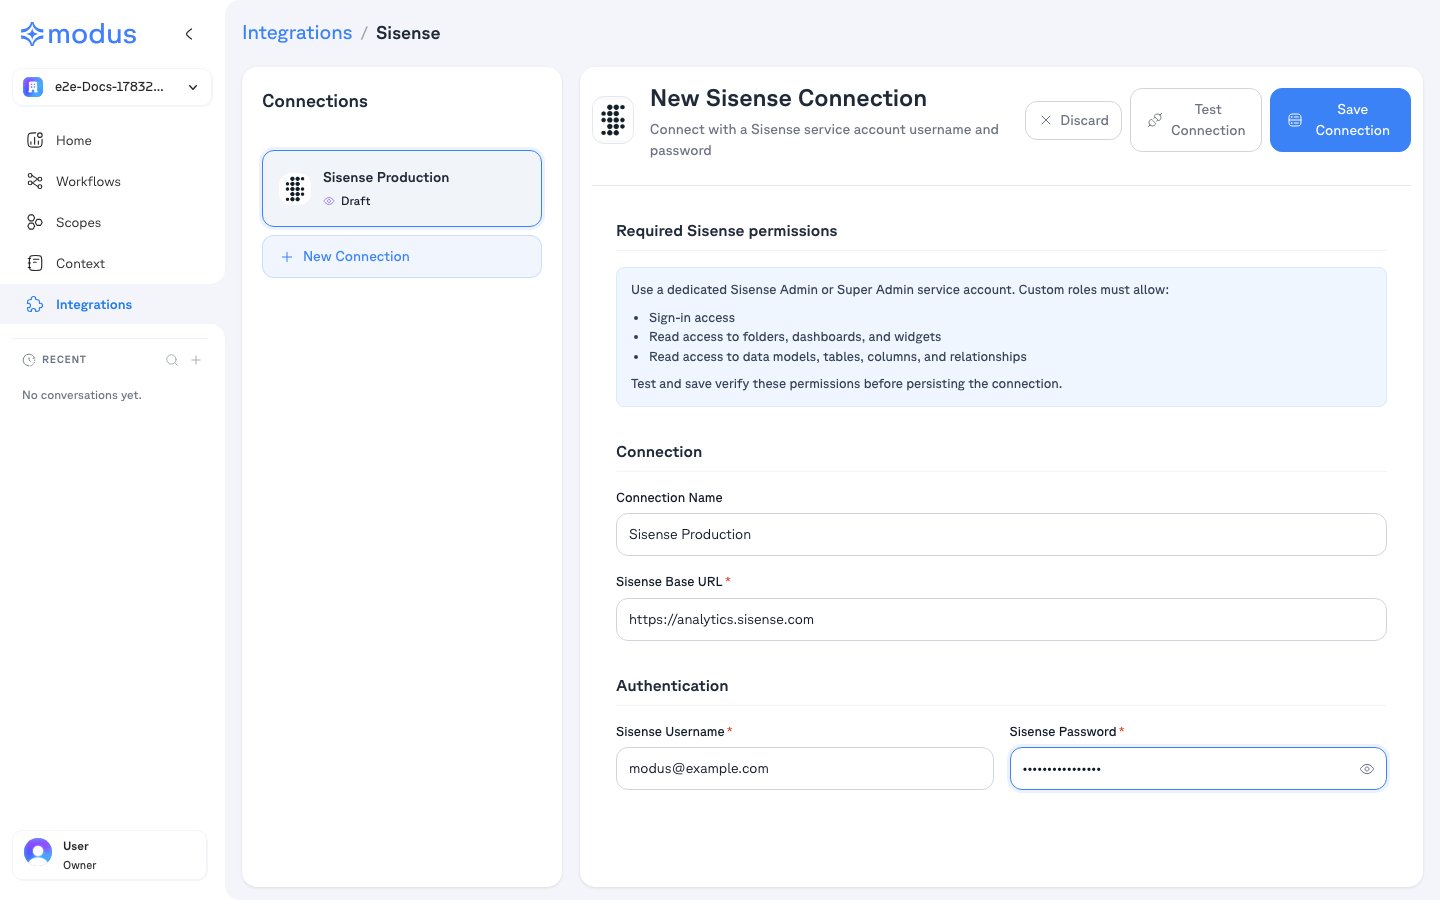Start a new conversation with the plus icon

(196, 360)
